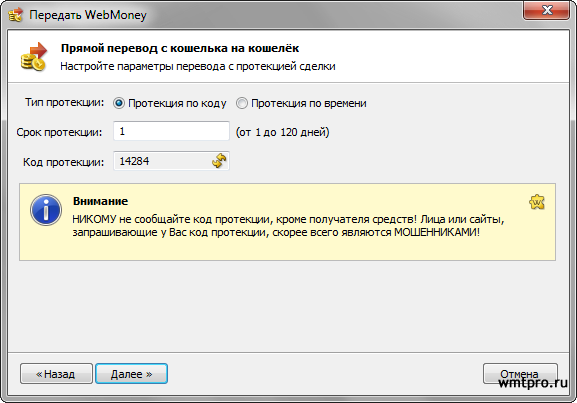
Task: Click the Протекция по времени label text
Action: (308, 103)
